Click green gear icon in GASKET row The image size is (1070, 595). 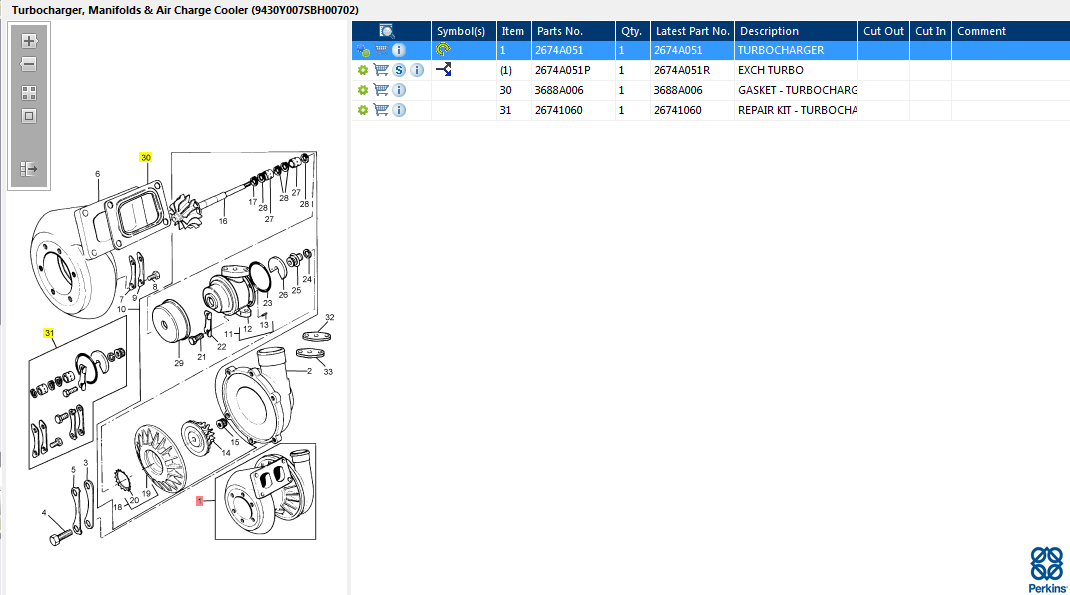click(x=363, y=90)
